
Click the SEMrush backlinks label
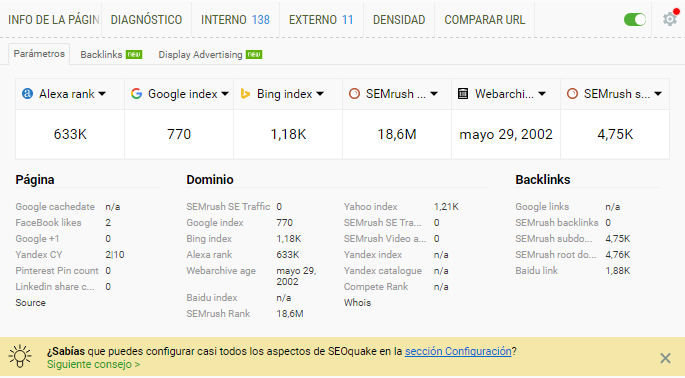(557, 223)
